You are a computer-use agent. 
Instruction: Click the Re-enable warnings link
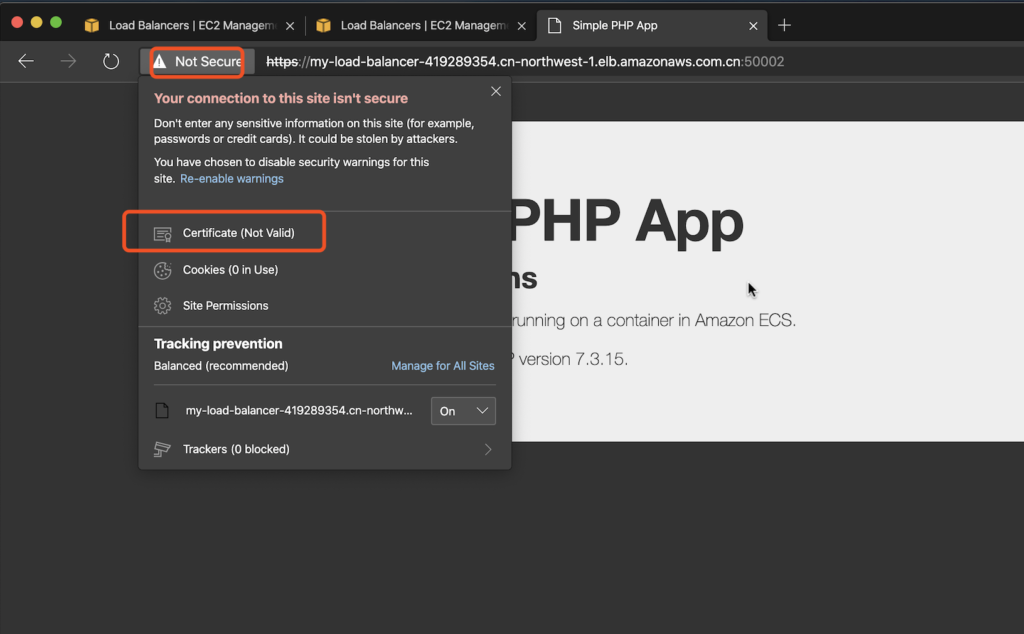pos(232,179)
